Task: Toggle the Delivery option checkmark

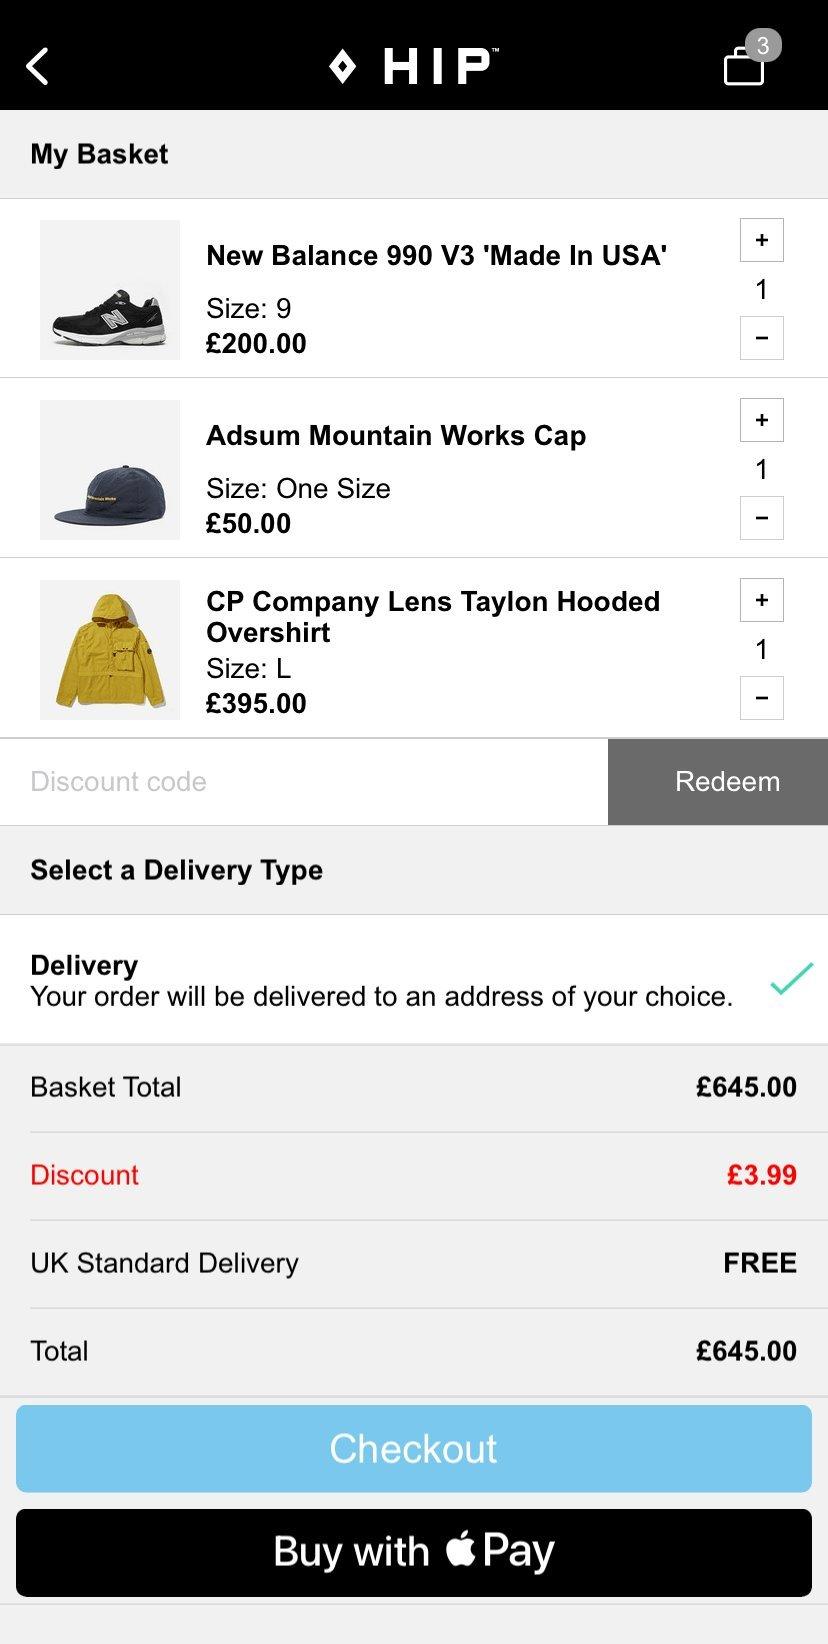Action: [x=791, y=979]
